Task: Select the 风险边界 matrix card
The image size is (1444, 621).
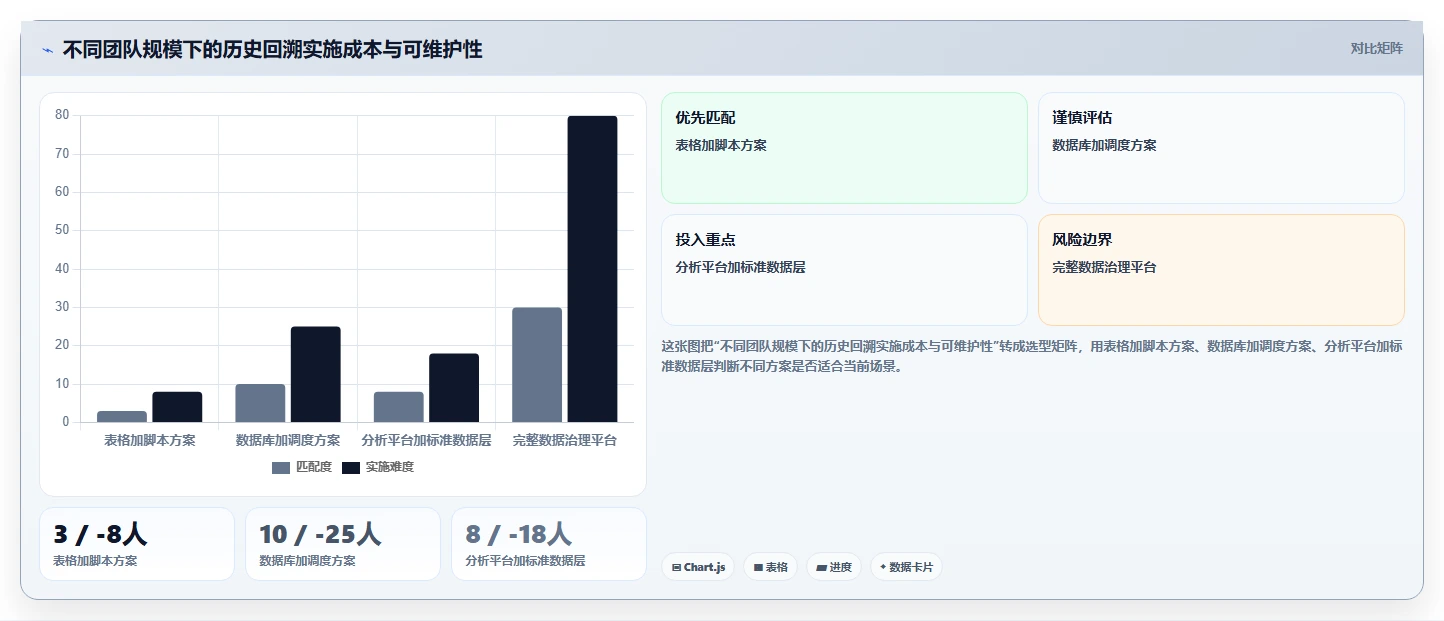Action: point(1221,270)
